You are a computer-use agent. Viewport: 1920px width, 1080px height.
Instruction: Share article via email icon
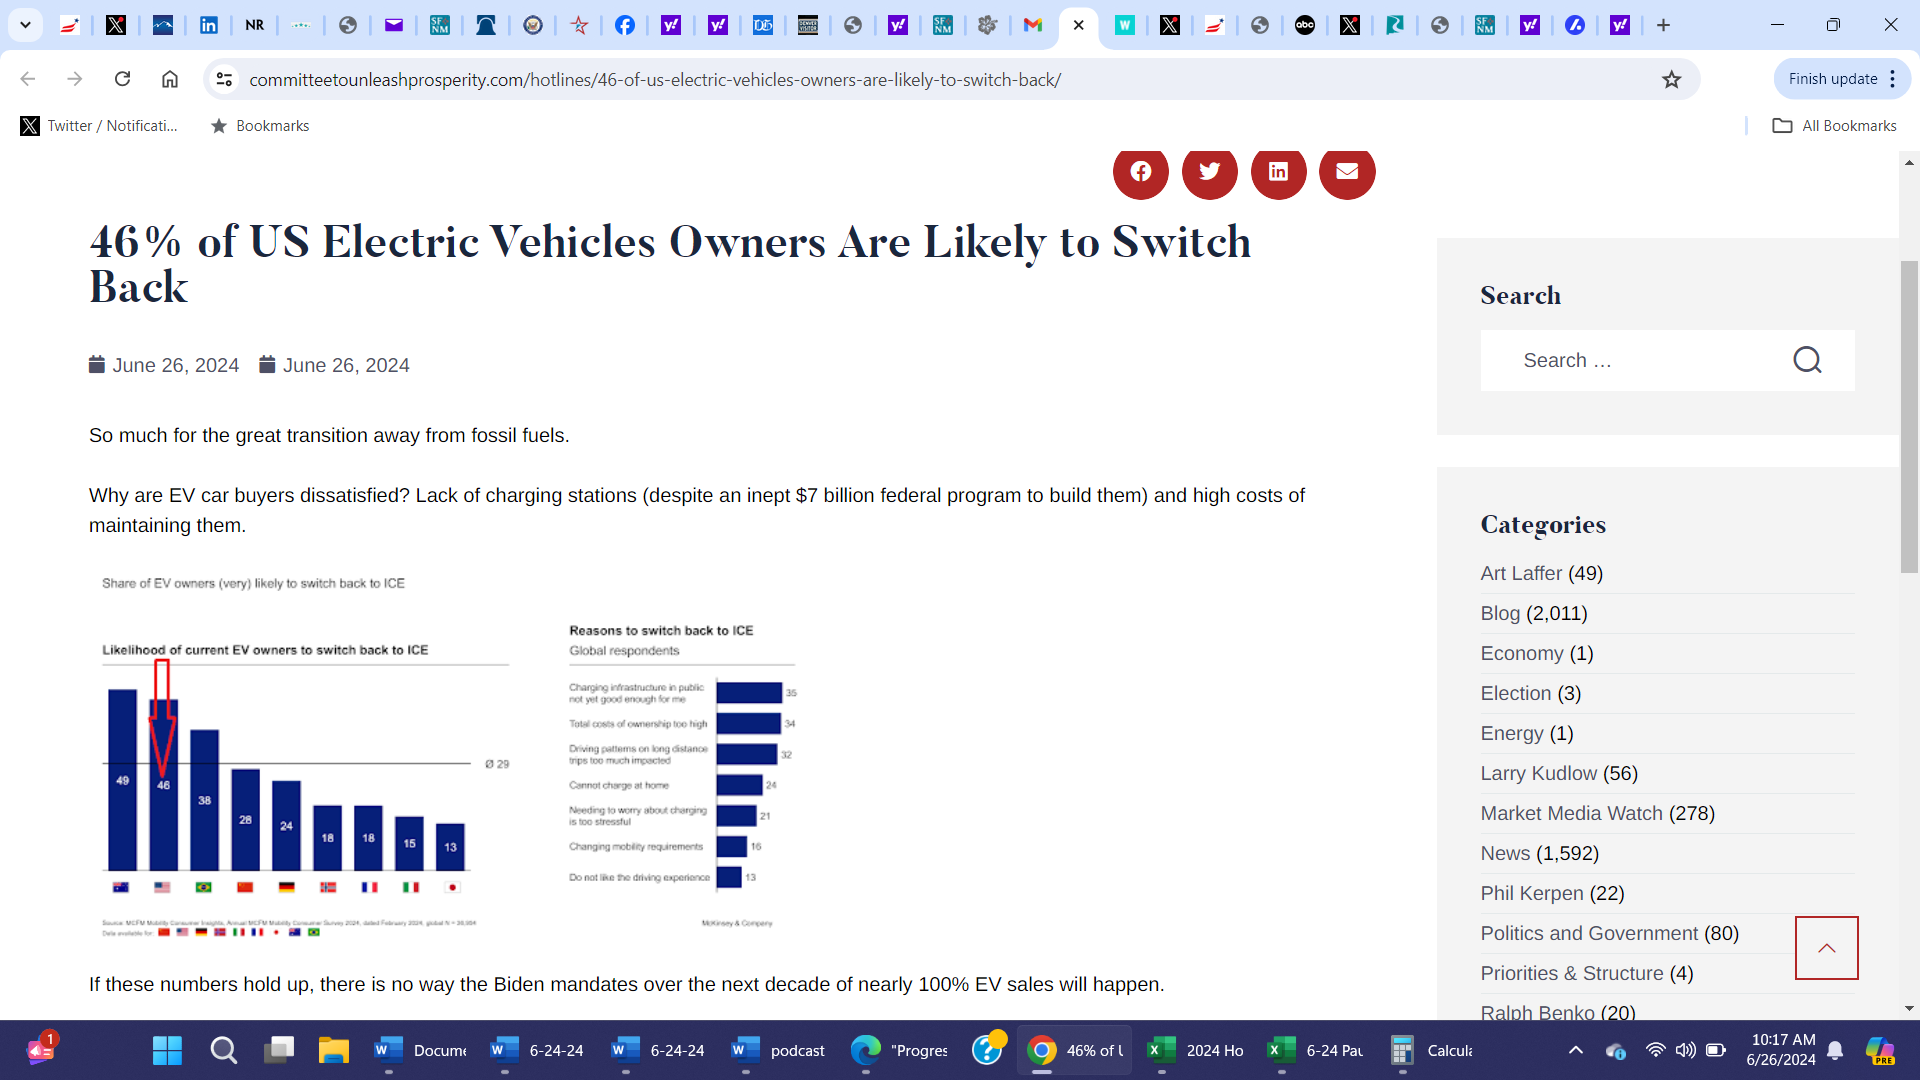1347,172
